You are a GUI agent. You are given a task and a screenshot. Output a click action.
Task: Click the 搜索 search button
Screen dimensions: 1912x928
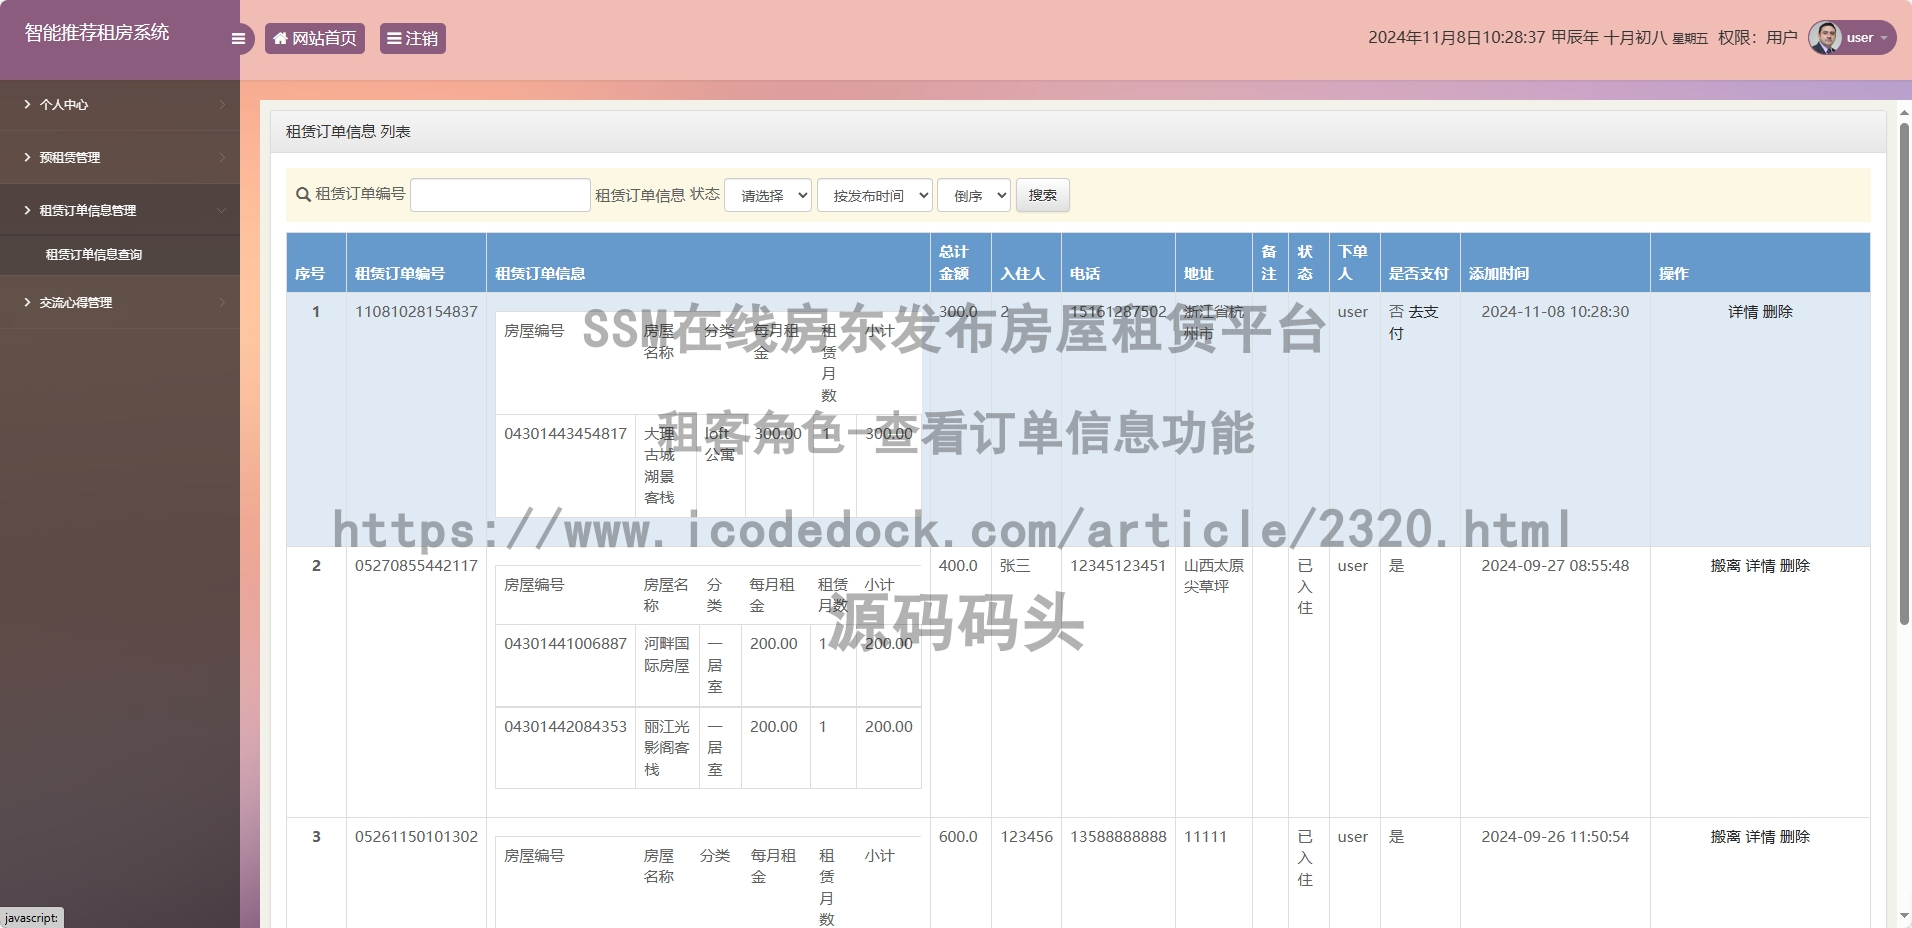(x=1043, y=195)
